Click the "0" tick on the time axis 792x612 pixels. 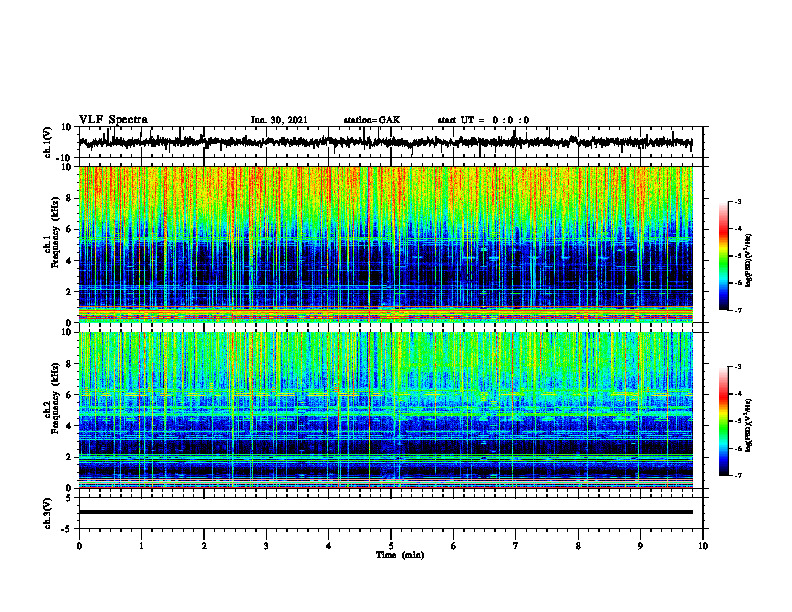[79, 546]
